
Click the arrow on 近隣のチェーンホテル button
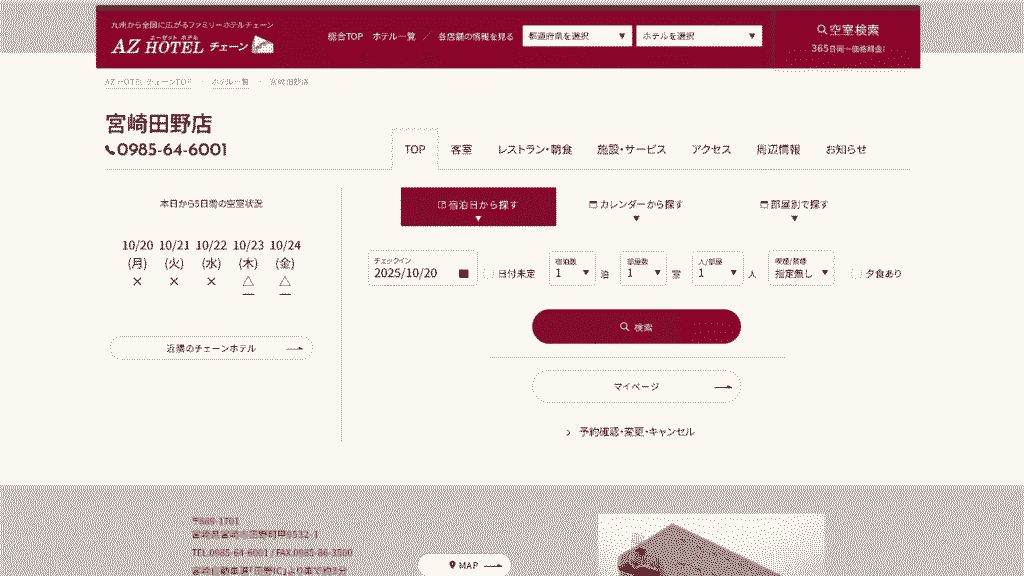(294, 349)
